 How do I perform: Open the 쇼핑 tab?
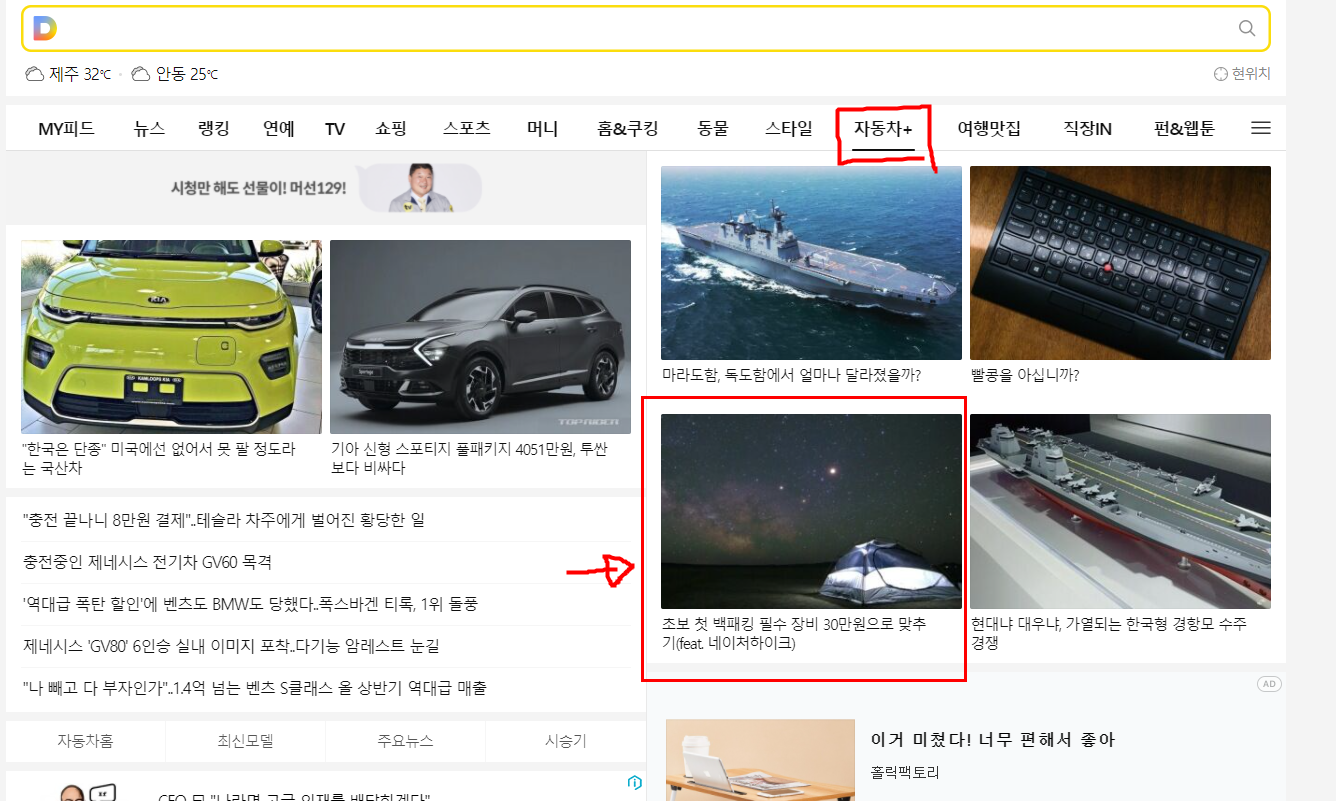coord(391,128)
